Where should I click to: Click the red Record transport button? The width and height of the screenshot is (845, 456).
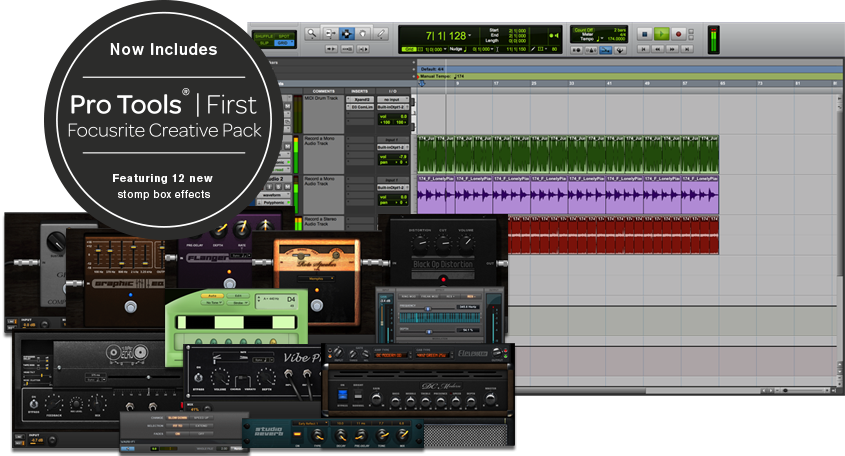(678, 34)
